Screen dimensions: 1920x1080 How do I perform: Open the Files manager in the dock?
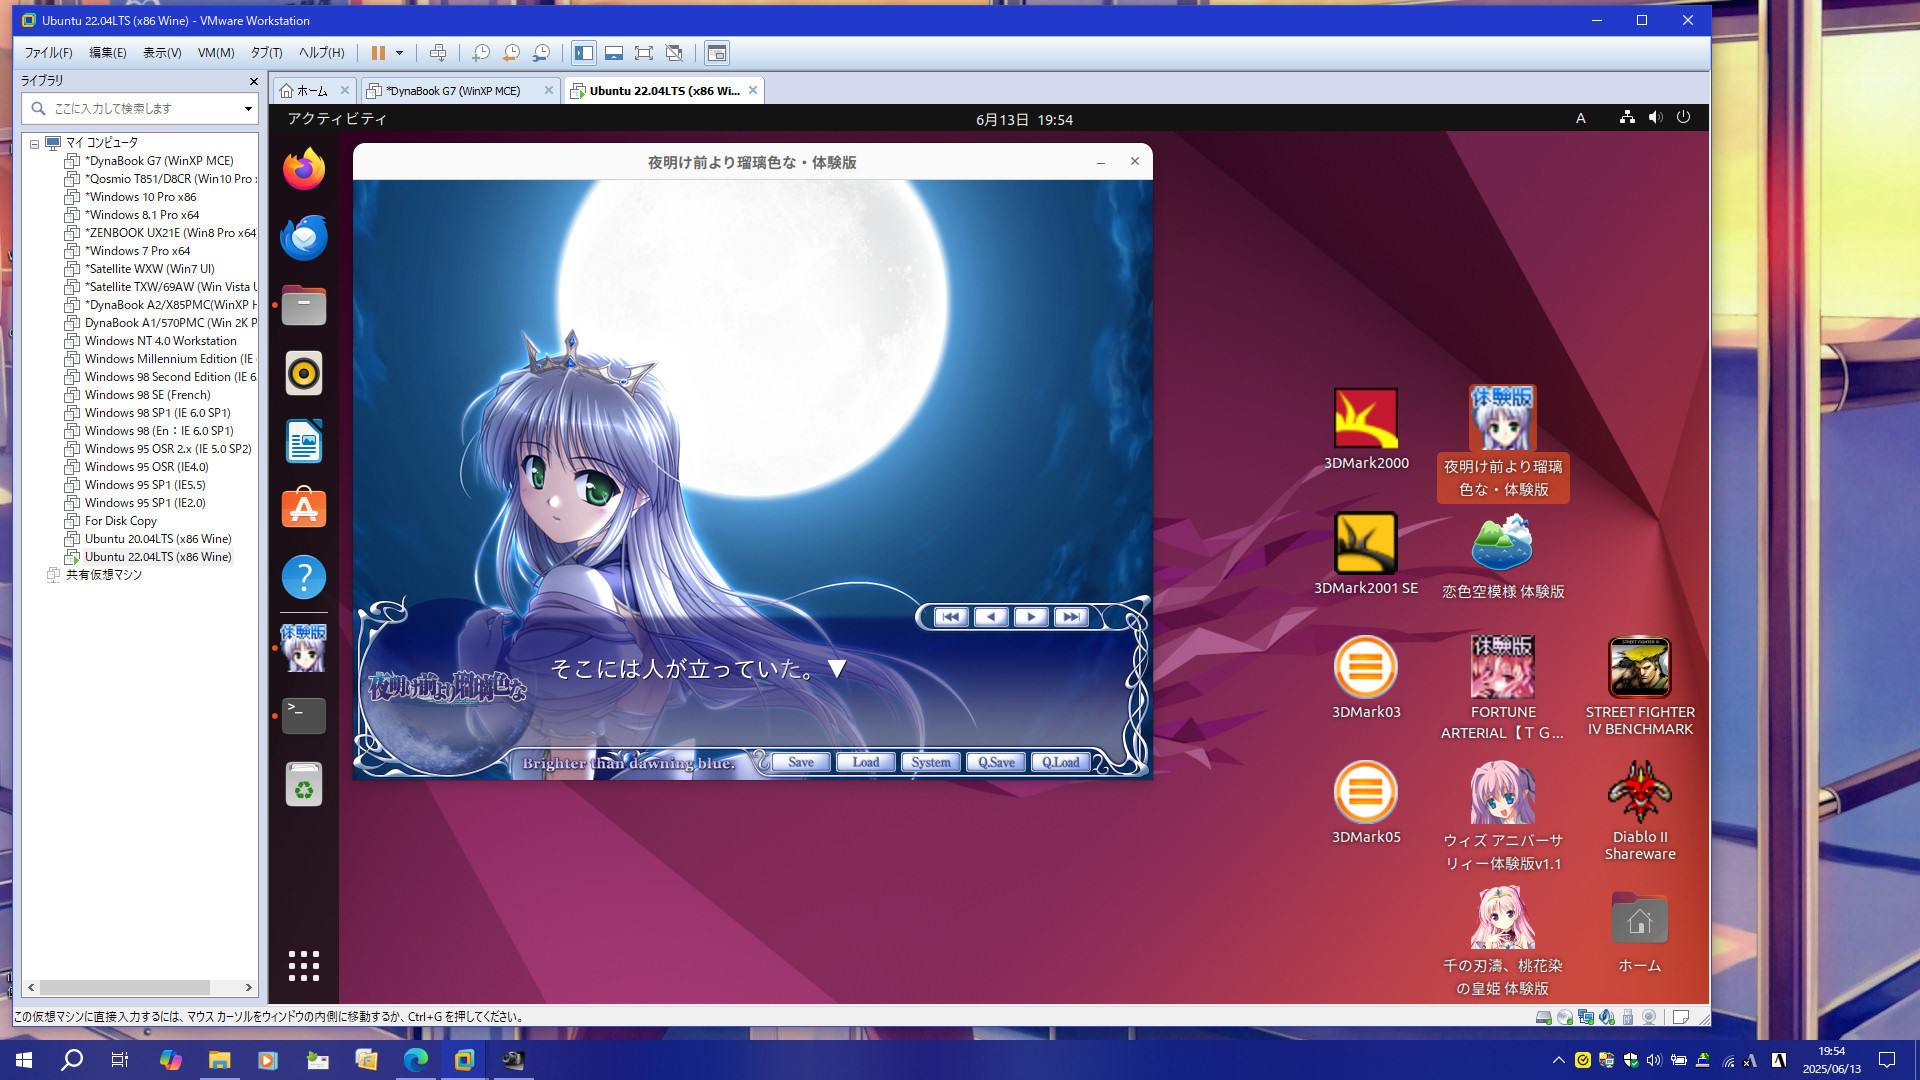(304, 305)
